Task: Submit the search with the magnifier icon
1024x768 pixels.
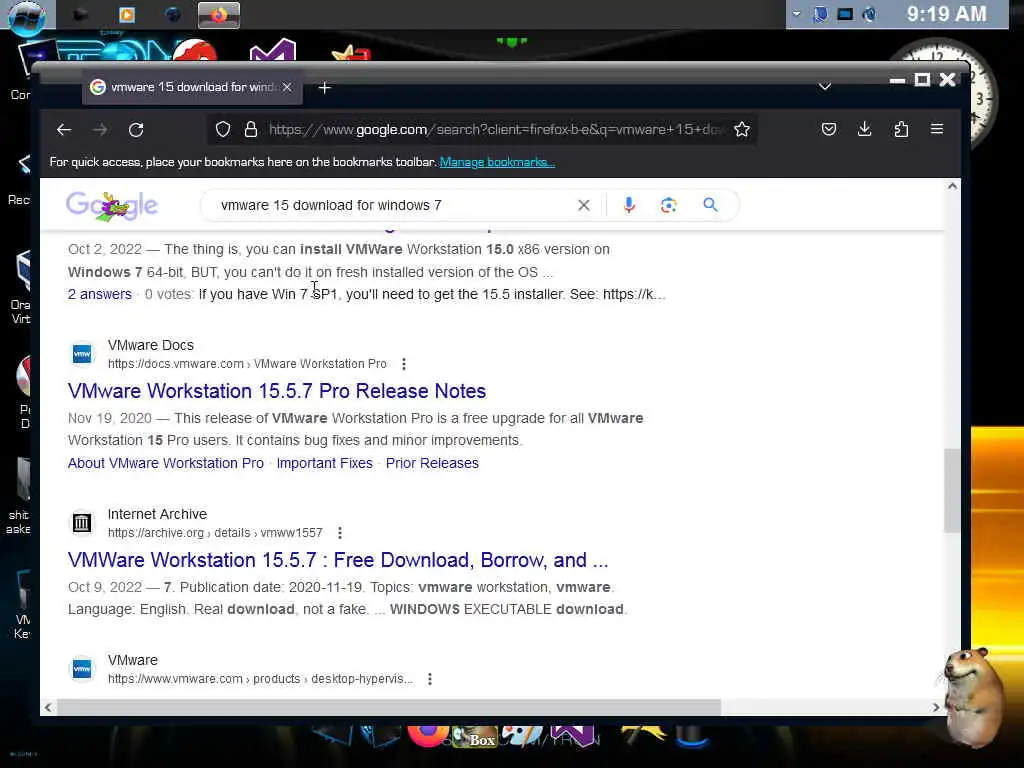Action: pyautogui.click(x=711, y=205)
